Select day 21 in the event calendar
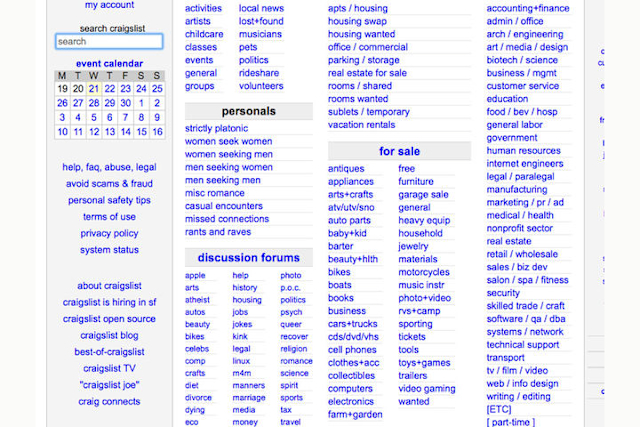The width and height of the screenshot is (640, 427). (94, 89)
